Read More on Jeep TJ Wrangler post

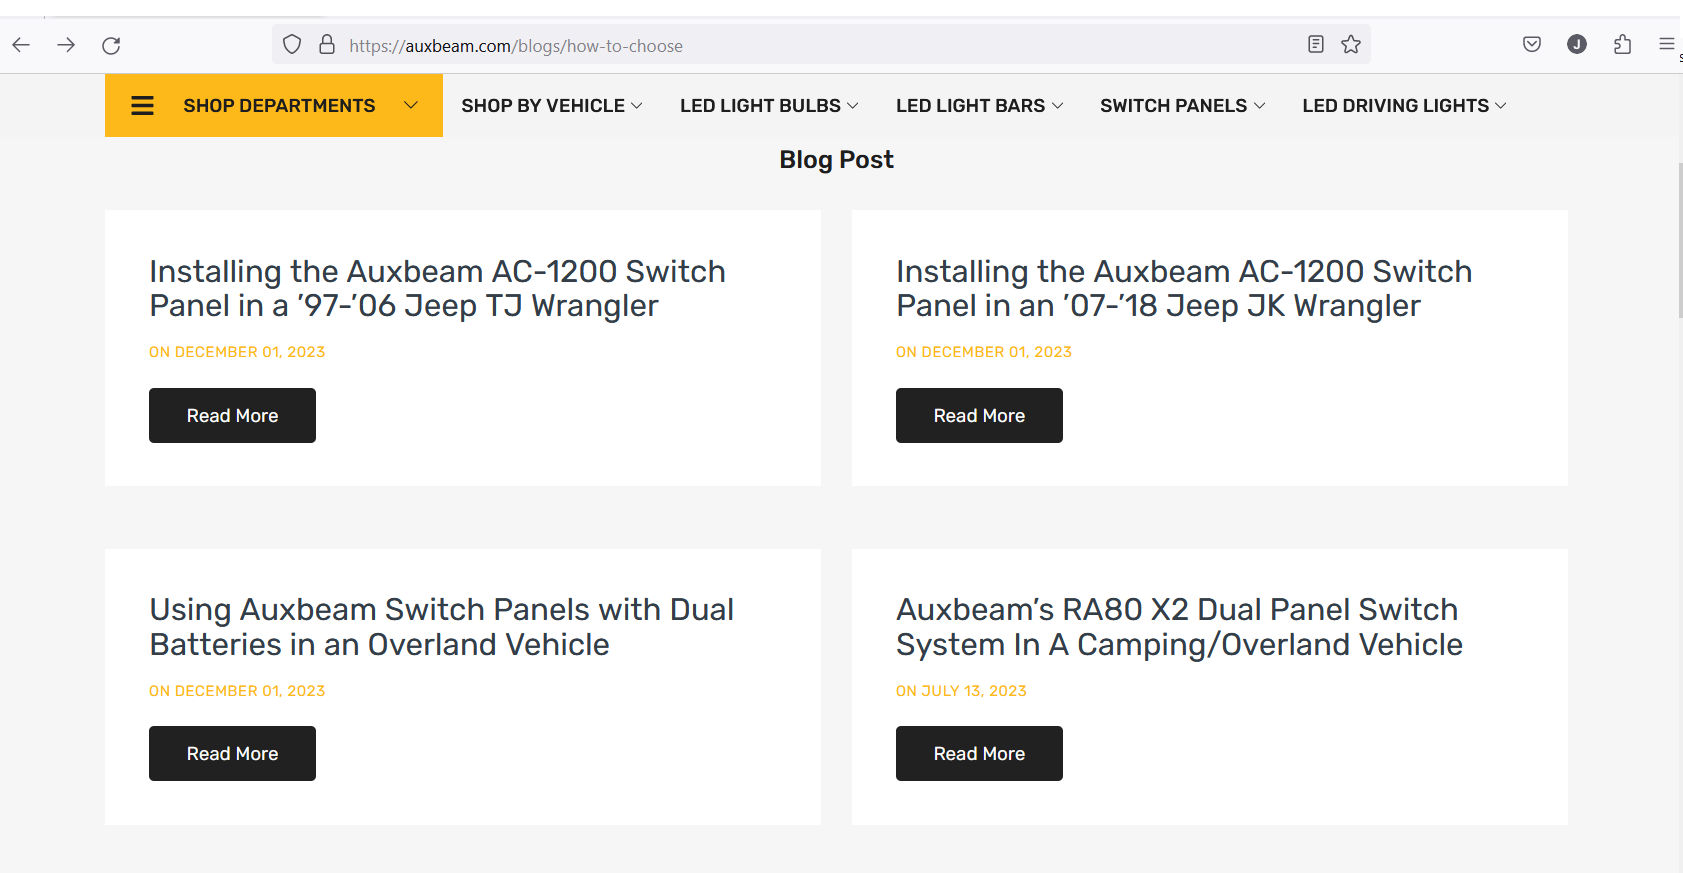[x=232, y=415]
